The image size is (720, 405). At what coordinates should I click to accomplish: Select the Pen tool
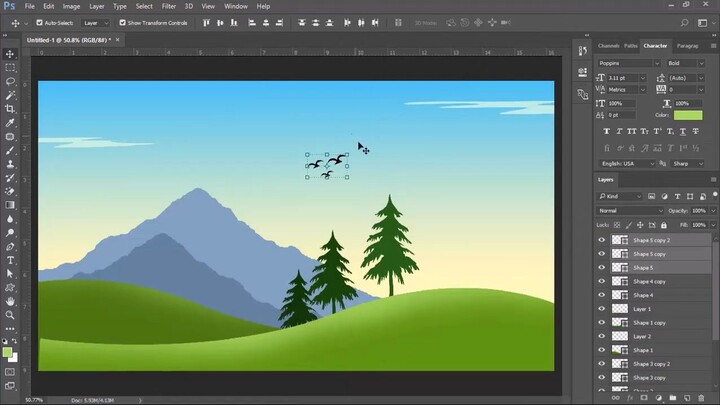(10, 247)
